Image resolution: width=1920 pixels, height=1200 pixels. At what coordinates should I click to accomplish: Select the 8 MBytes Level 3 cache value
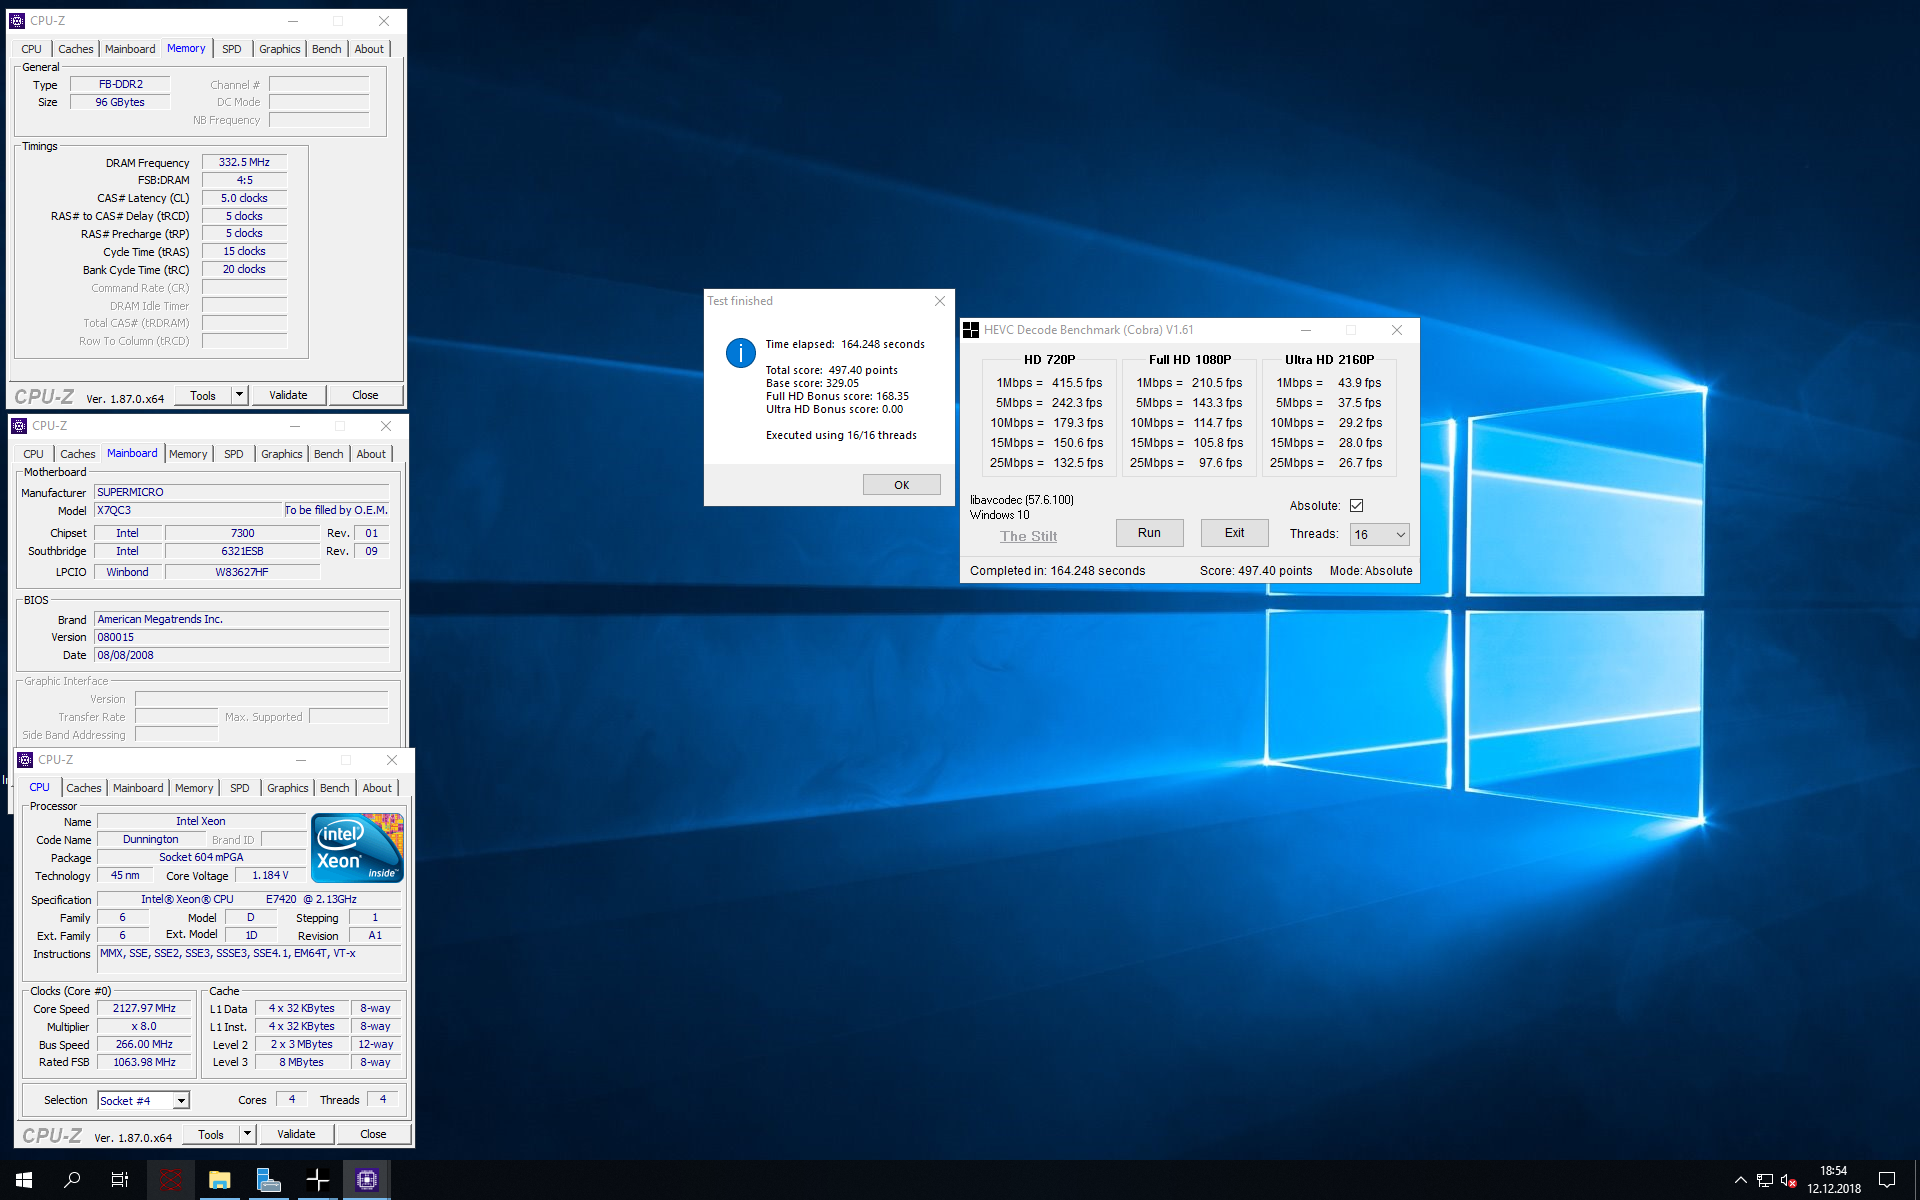point(301,1062)
